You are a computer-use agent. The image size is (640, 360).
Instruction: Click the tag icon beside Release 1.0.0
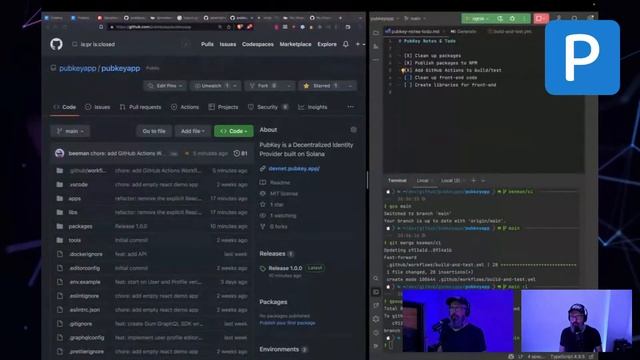pyautogui.click(x=263, y=268)
